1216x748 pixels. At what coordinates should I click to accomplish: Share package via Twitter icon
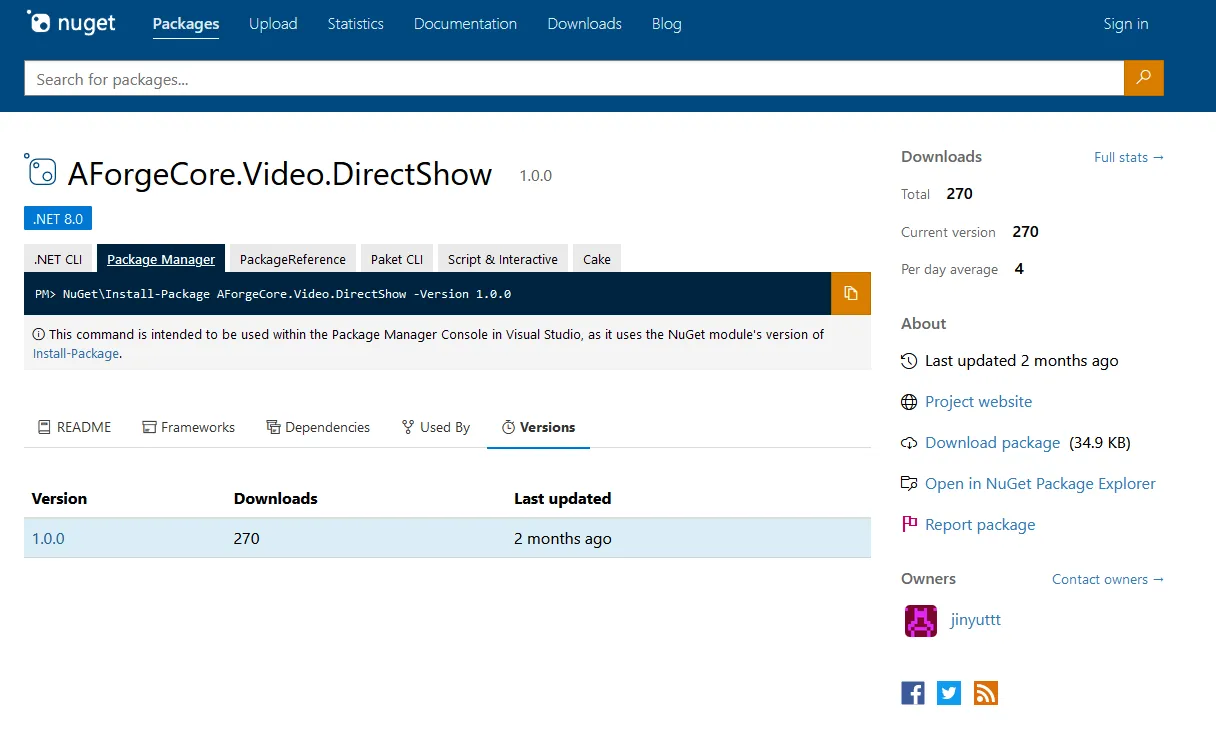(949, 693)
